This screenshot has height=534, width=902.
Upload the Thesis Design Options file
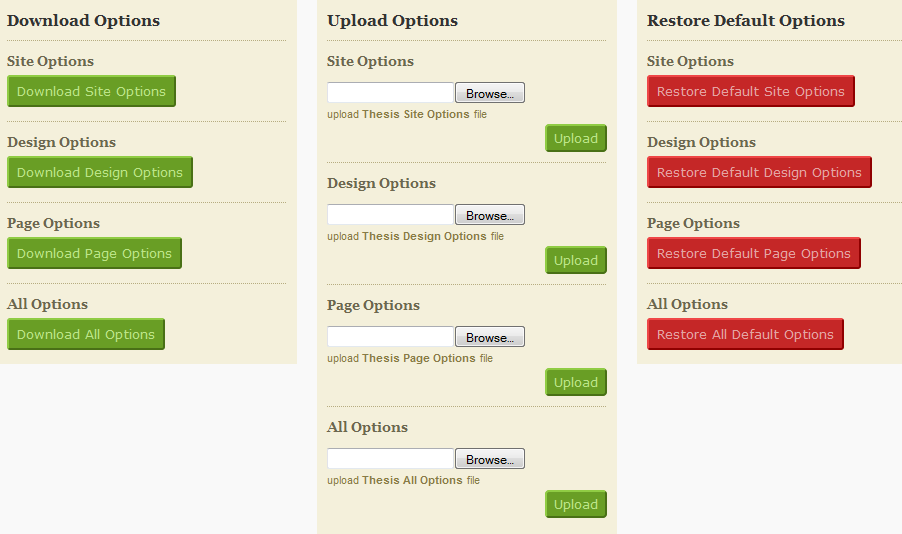pos(576,260)
